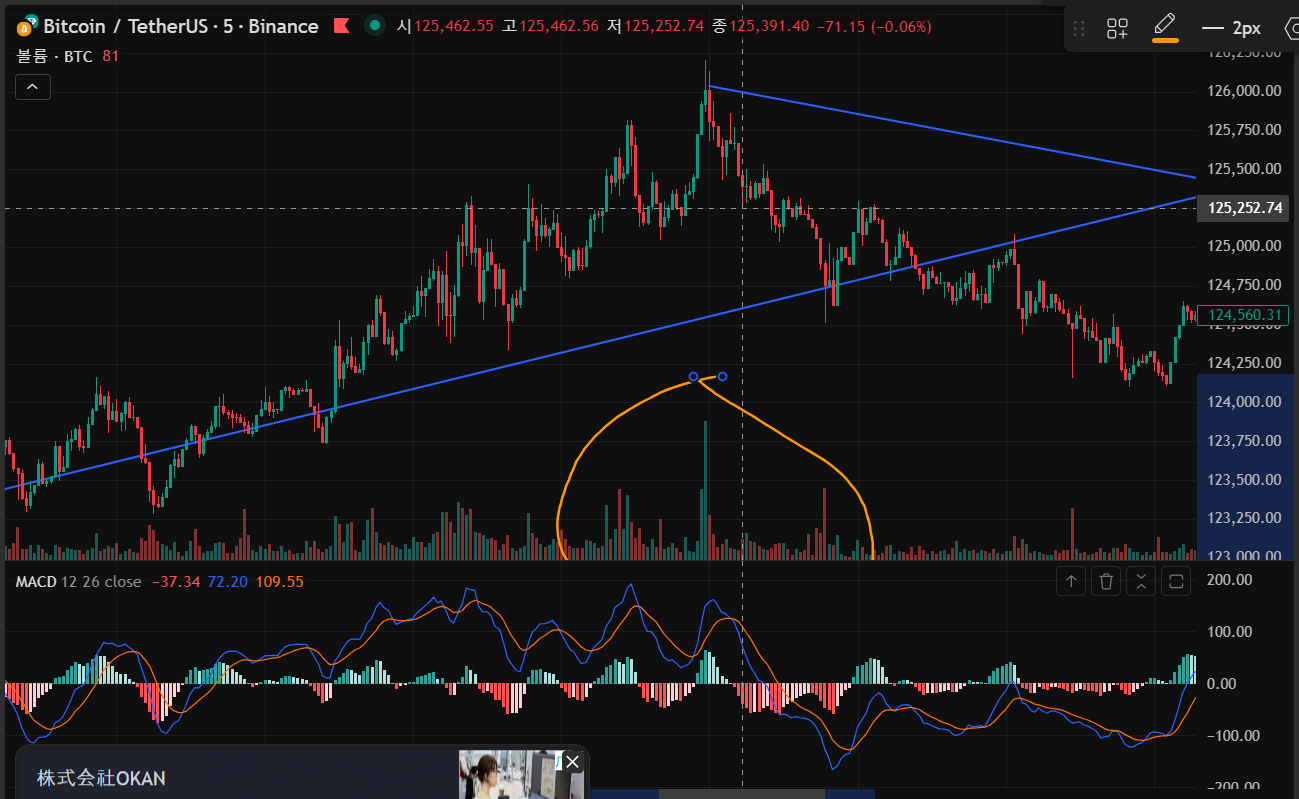The width and height of the screenshot is (1299, 799).
Task: Click the green 124,560.31 current price label
Action: [x=1245, y=316]
